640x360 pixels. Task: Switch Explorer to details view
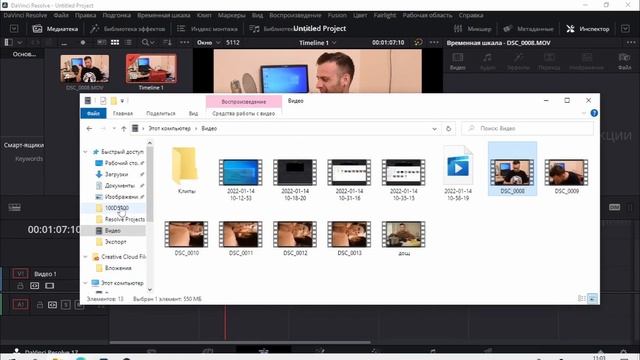point(582,299)
